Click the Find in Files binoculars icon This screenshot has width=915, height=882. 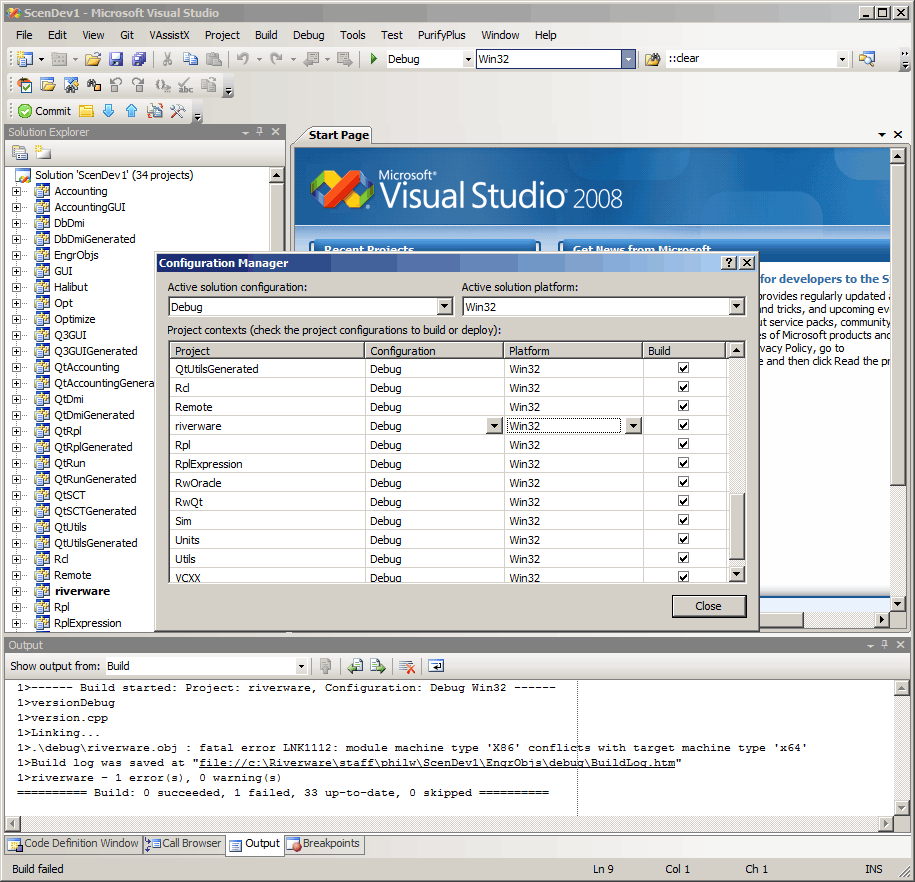652,59
